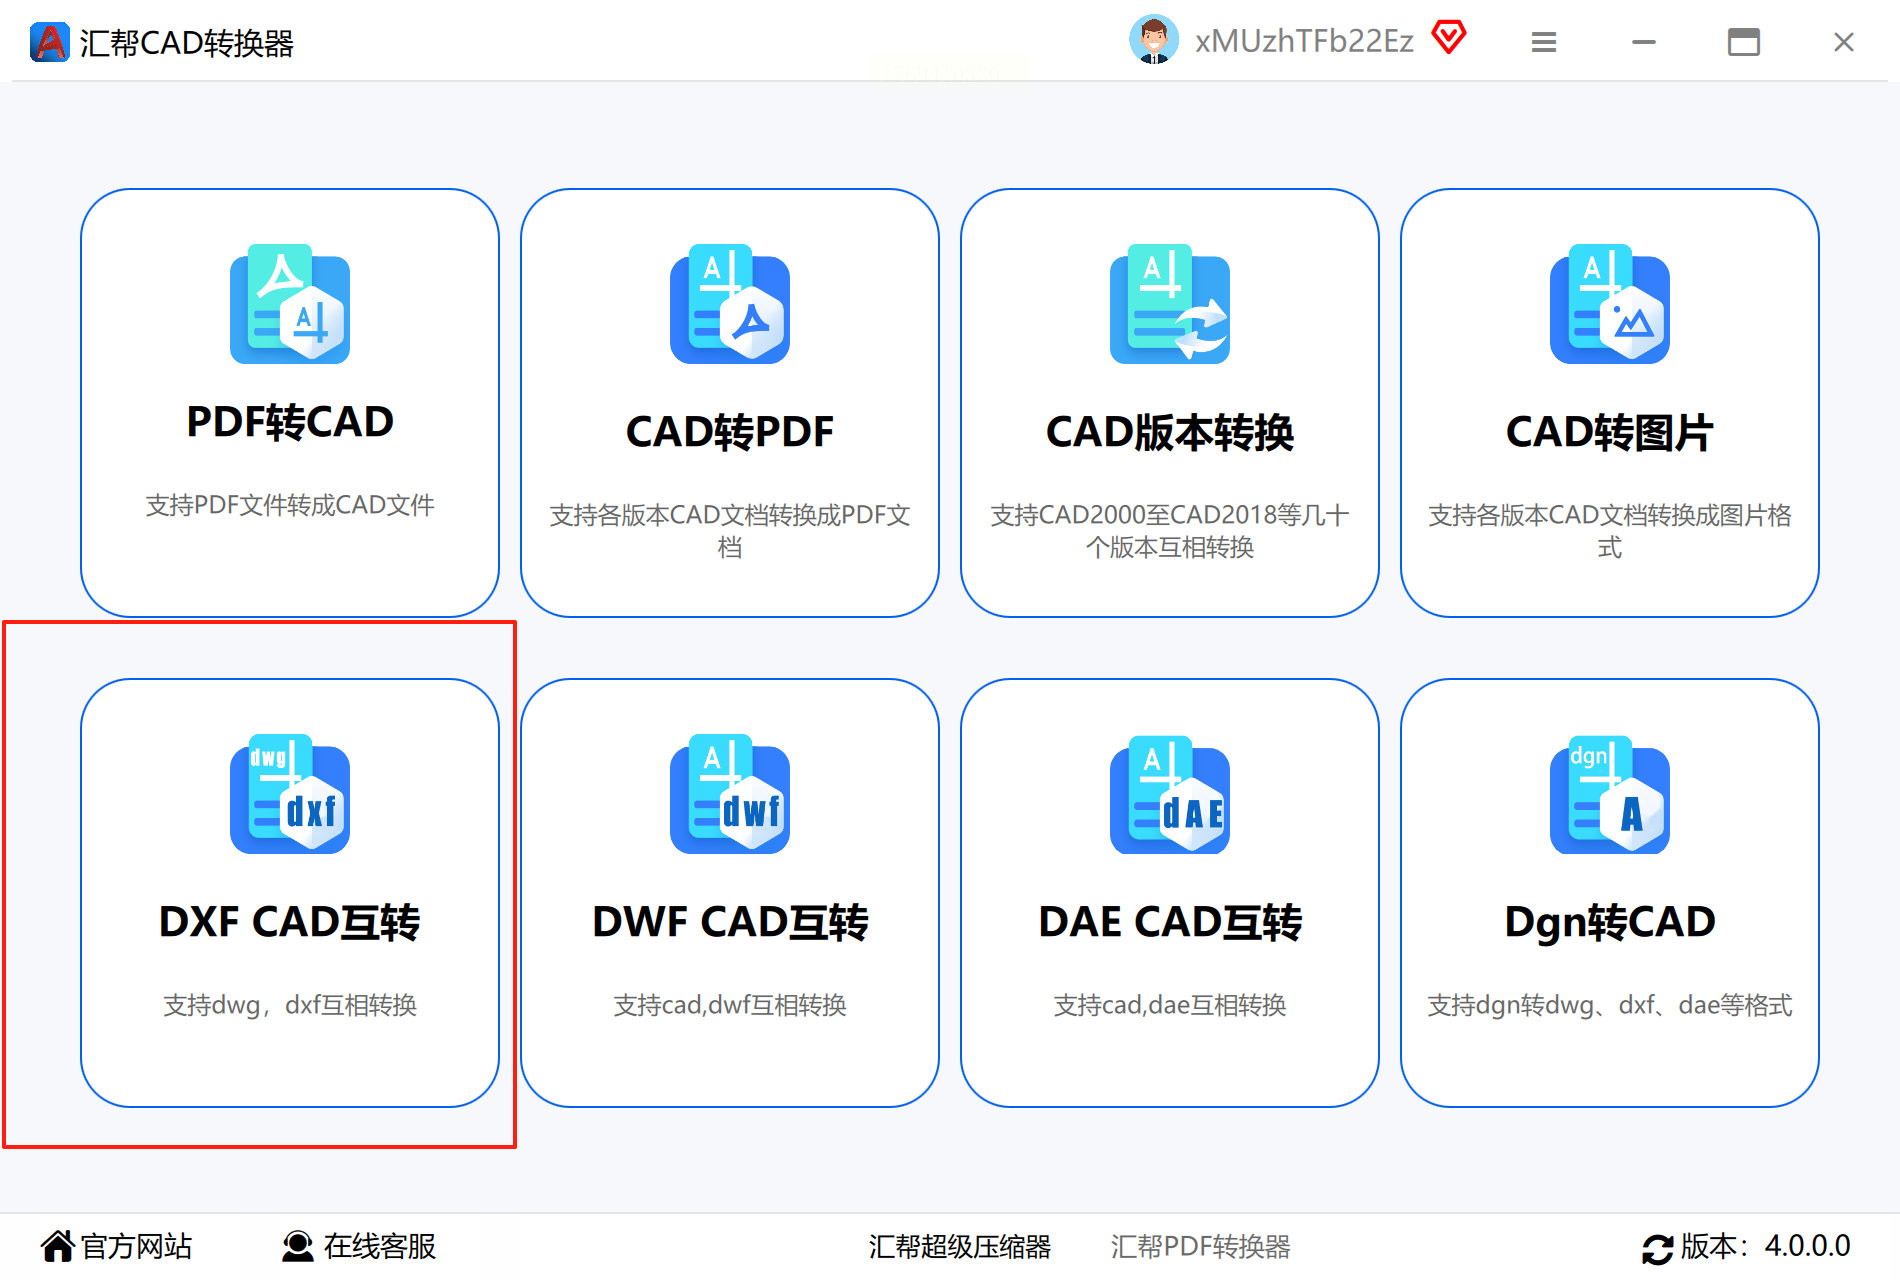Click the app logo in title bar

coord(49,42)
